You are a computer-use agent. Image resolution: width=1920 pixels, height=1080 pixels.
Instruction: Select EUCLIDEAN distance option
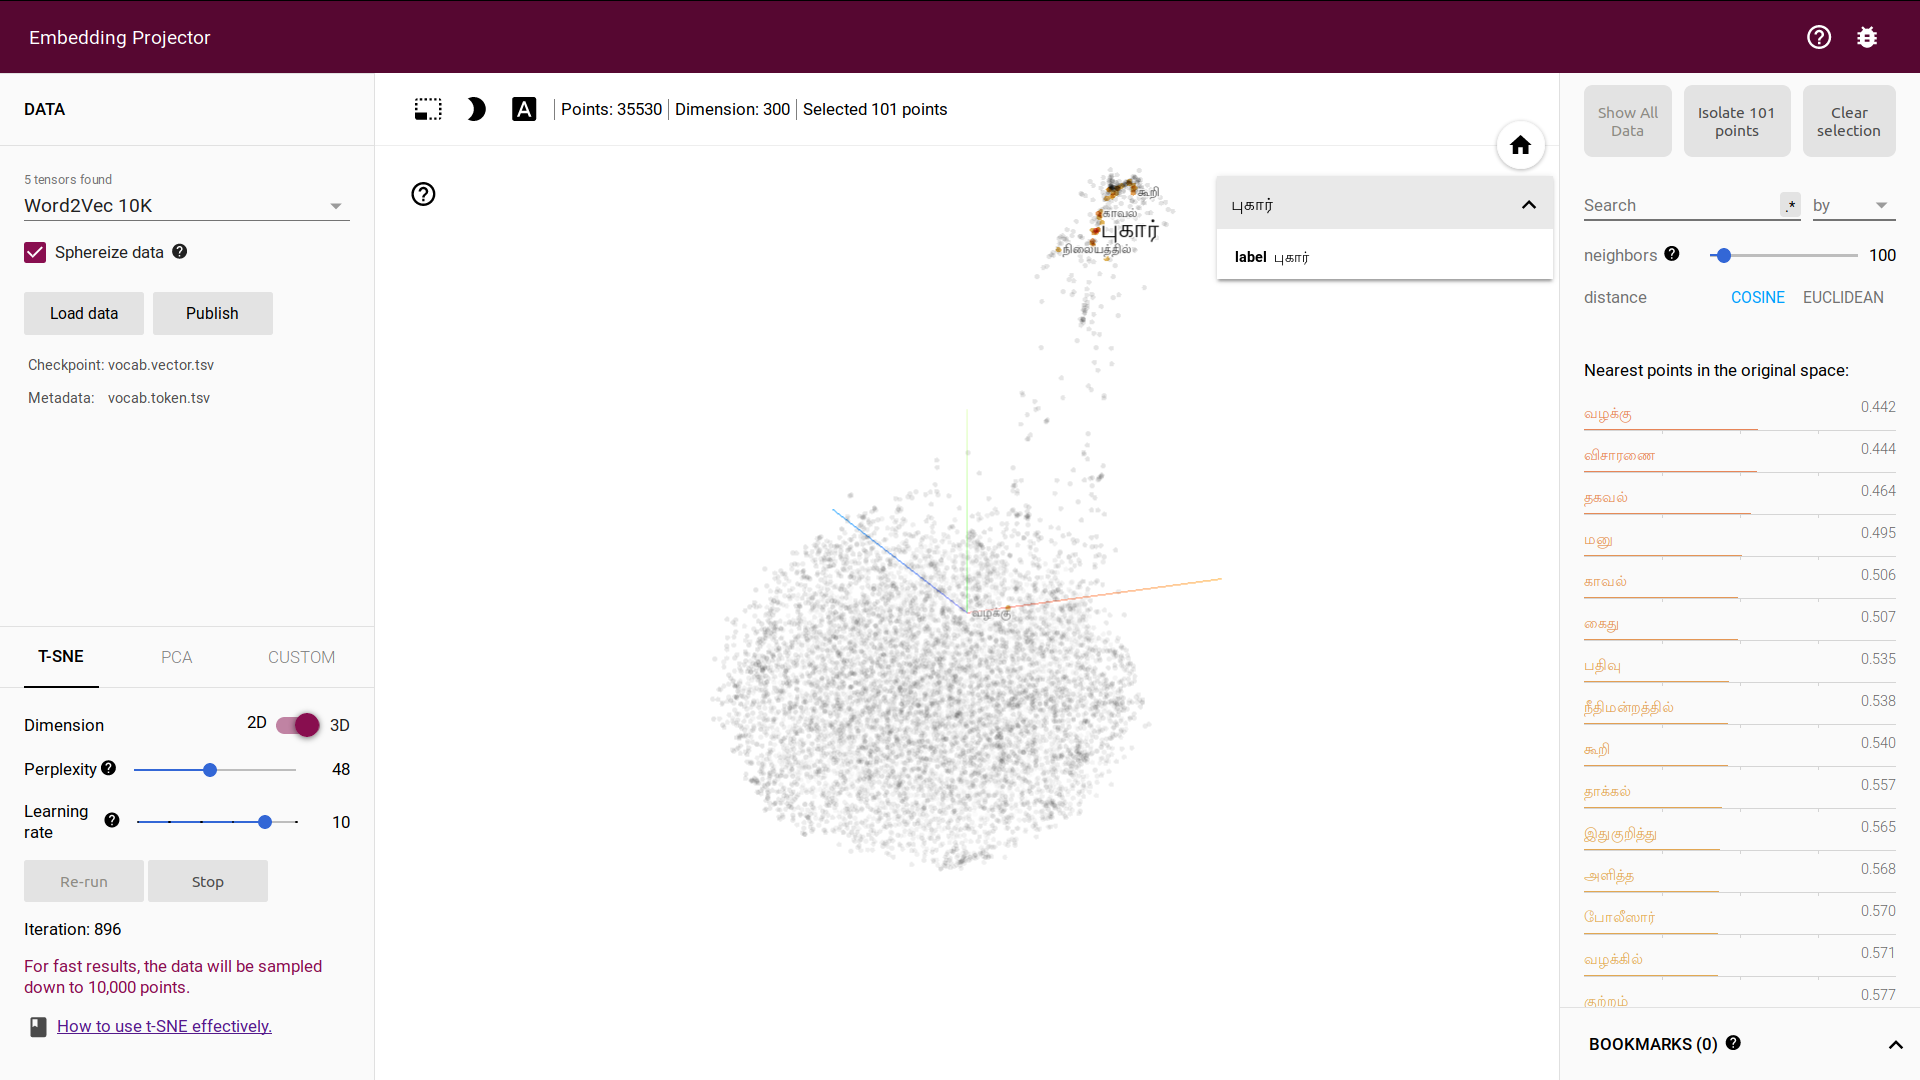1842,297
